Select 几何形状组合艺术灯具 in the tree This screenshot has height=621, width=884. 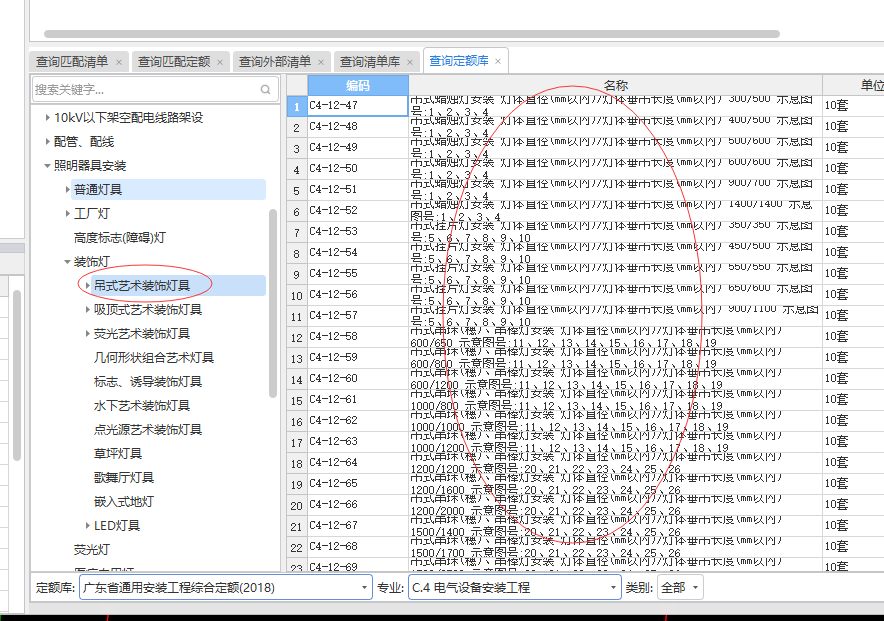pyautogui.click(x=153, y=358)
